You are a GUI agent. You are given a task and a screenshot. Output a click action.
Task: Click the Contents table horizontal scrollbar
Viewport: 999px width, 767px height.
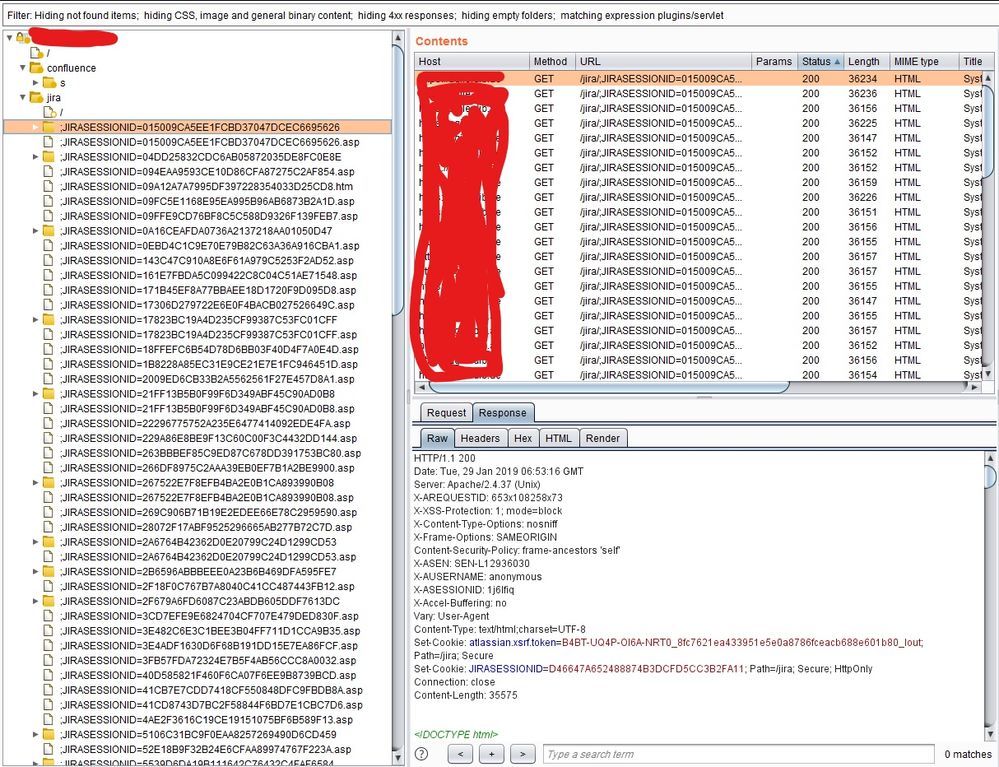(609, 387)
